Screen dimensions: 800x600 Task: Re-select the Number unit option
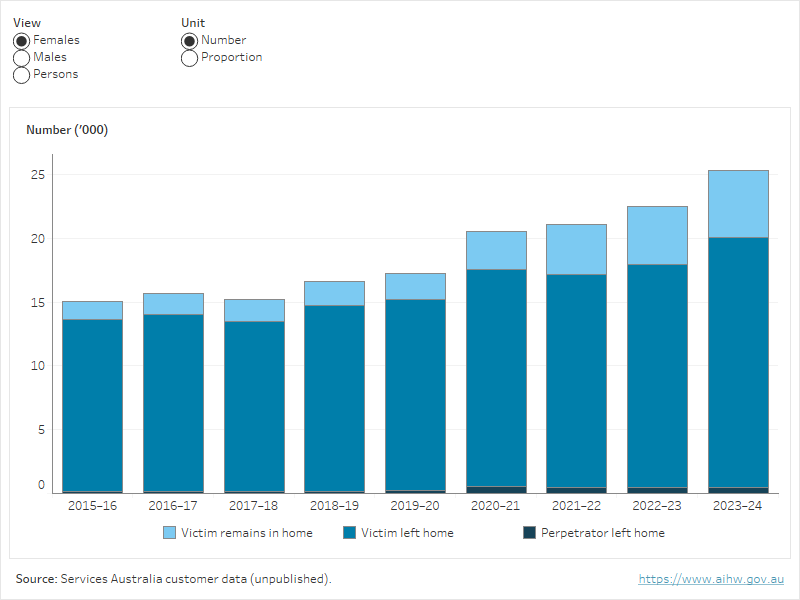[x=188, y=40]
